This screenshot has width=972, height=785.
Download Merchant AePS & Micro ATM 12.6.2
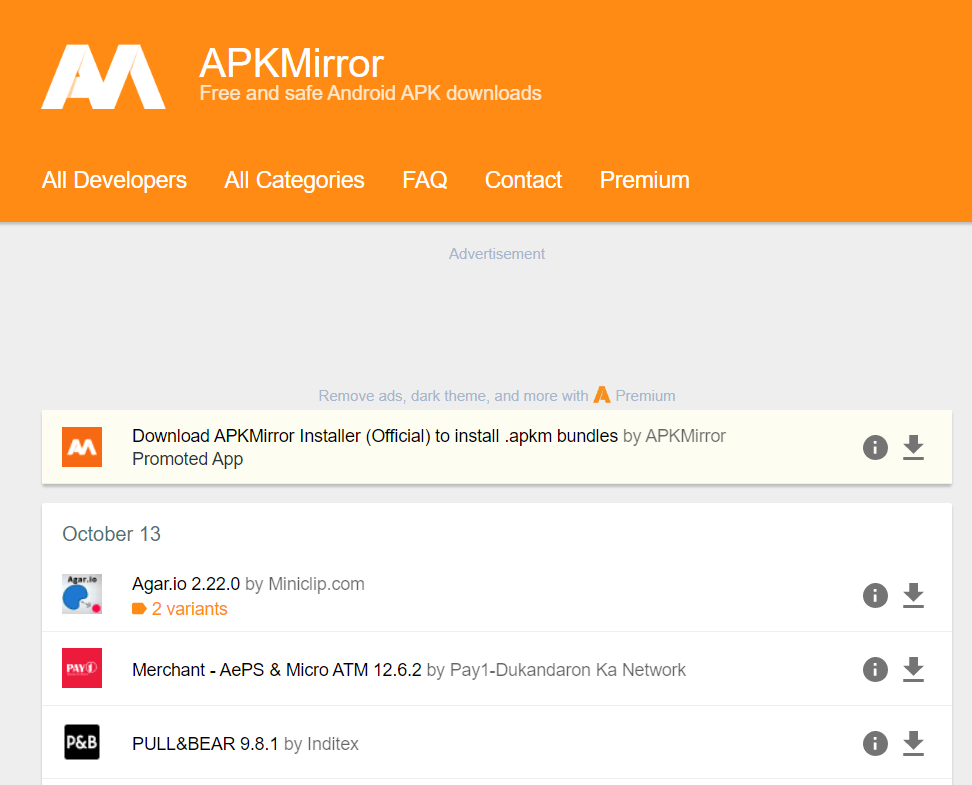pos(913,669)
